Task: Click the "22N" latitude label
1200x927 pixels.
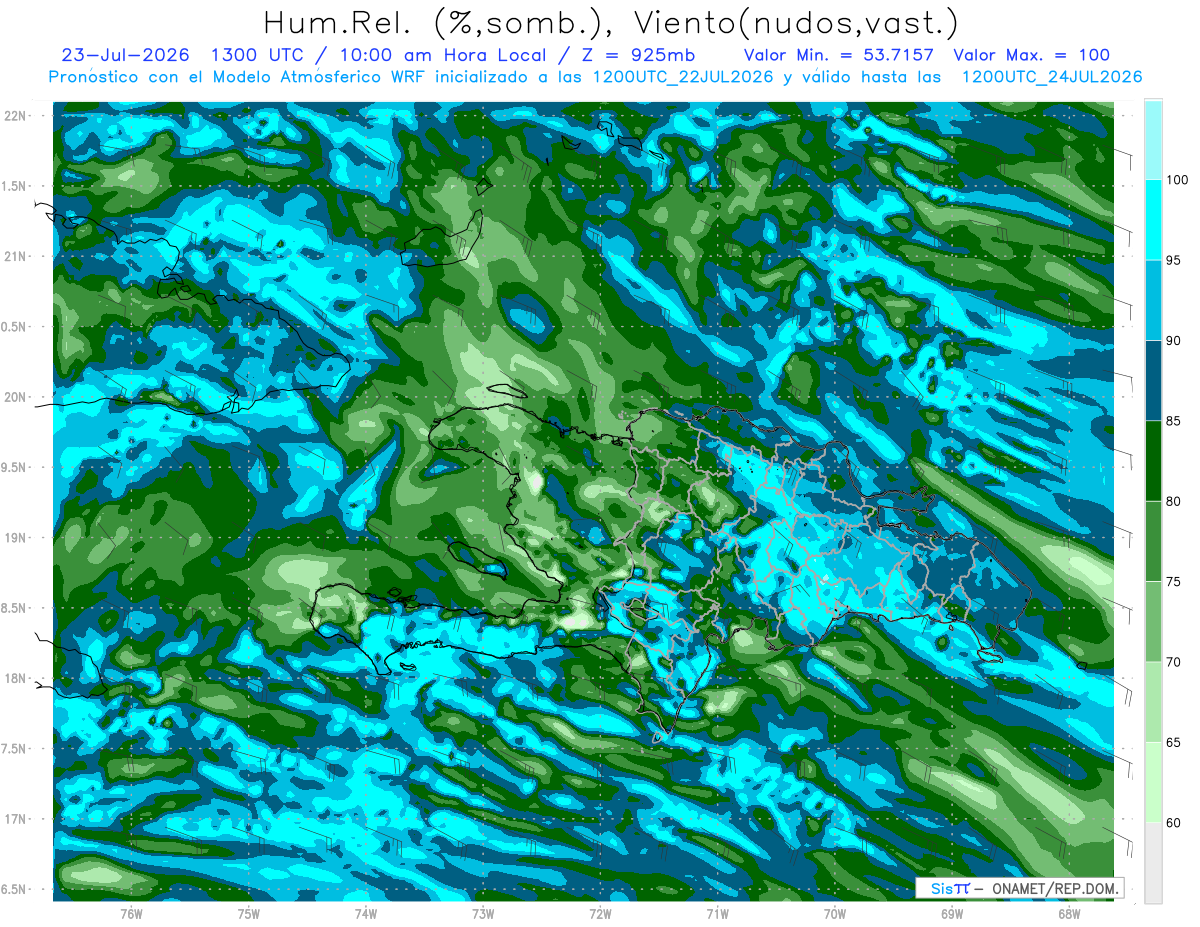Action: click(x=17, y=115)
